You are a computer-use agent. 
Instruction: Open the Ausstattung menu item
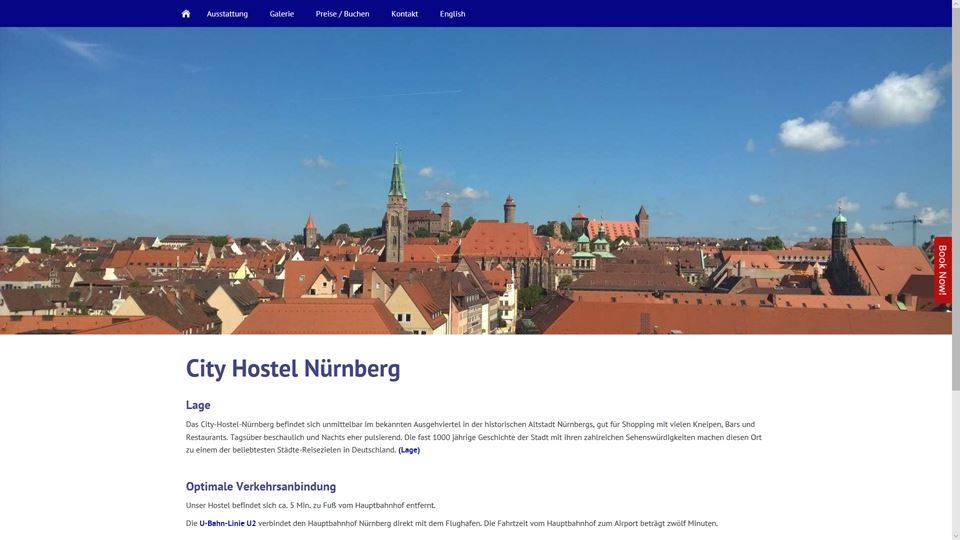click(227, 14)
